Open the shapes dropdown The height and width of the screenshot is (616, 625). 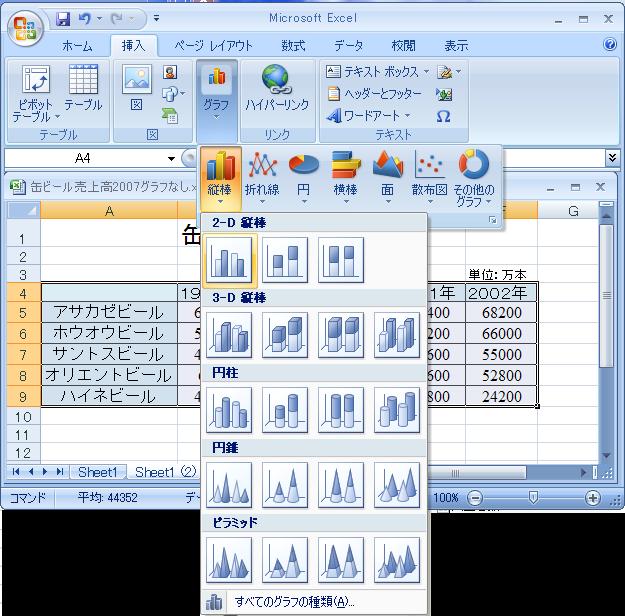[174, 94]
